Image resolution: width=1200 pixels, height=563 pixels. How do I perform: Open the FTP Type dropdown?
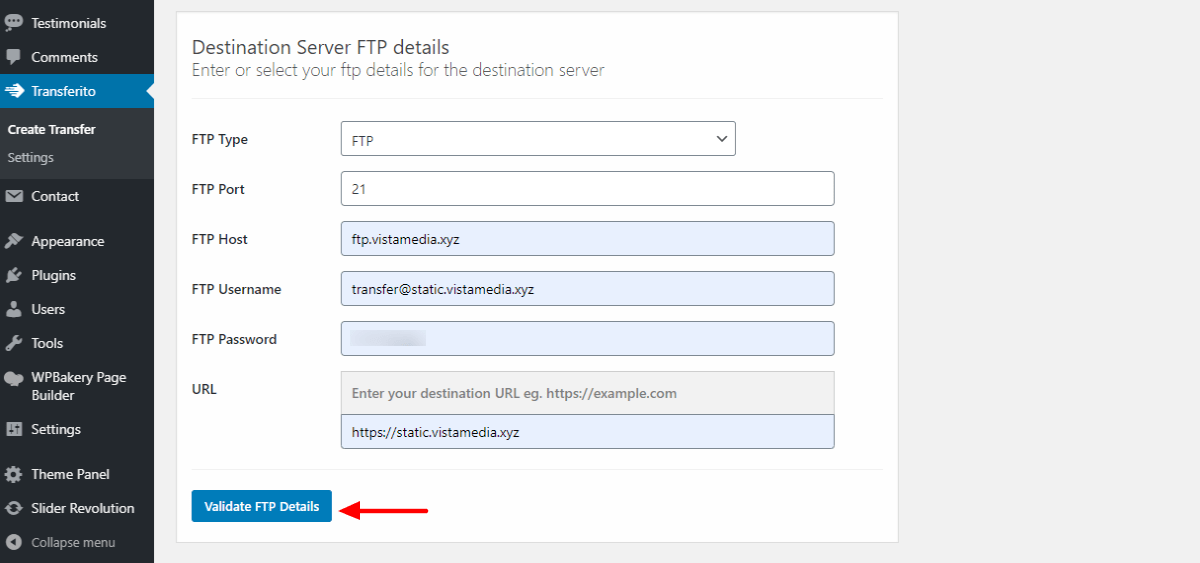tap(538, 139)
